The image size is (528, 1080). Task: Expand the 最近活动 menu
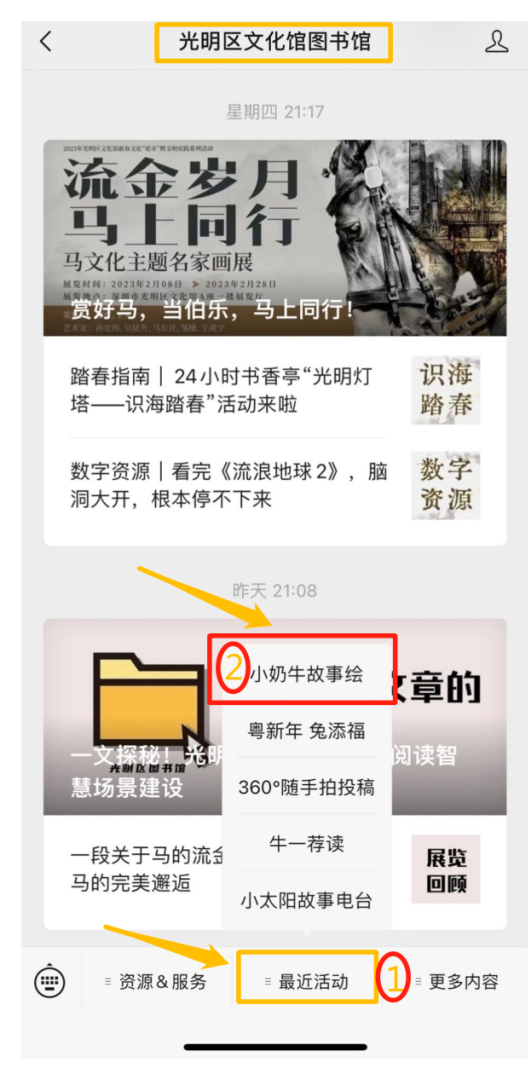tap(307, 982)
